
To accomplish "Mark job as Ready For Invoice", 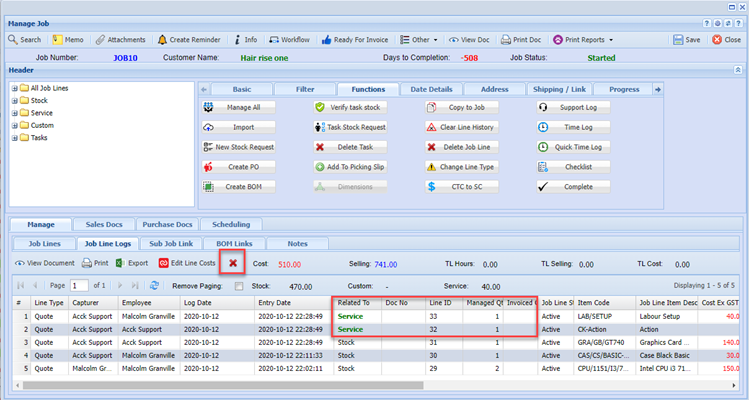I will pyautogui.click(x=357, y=40).
